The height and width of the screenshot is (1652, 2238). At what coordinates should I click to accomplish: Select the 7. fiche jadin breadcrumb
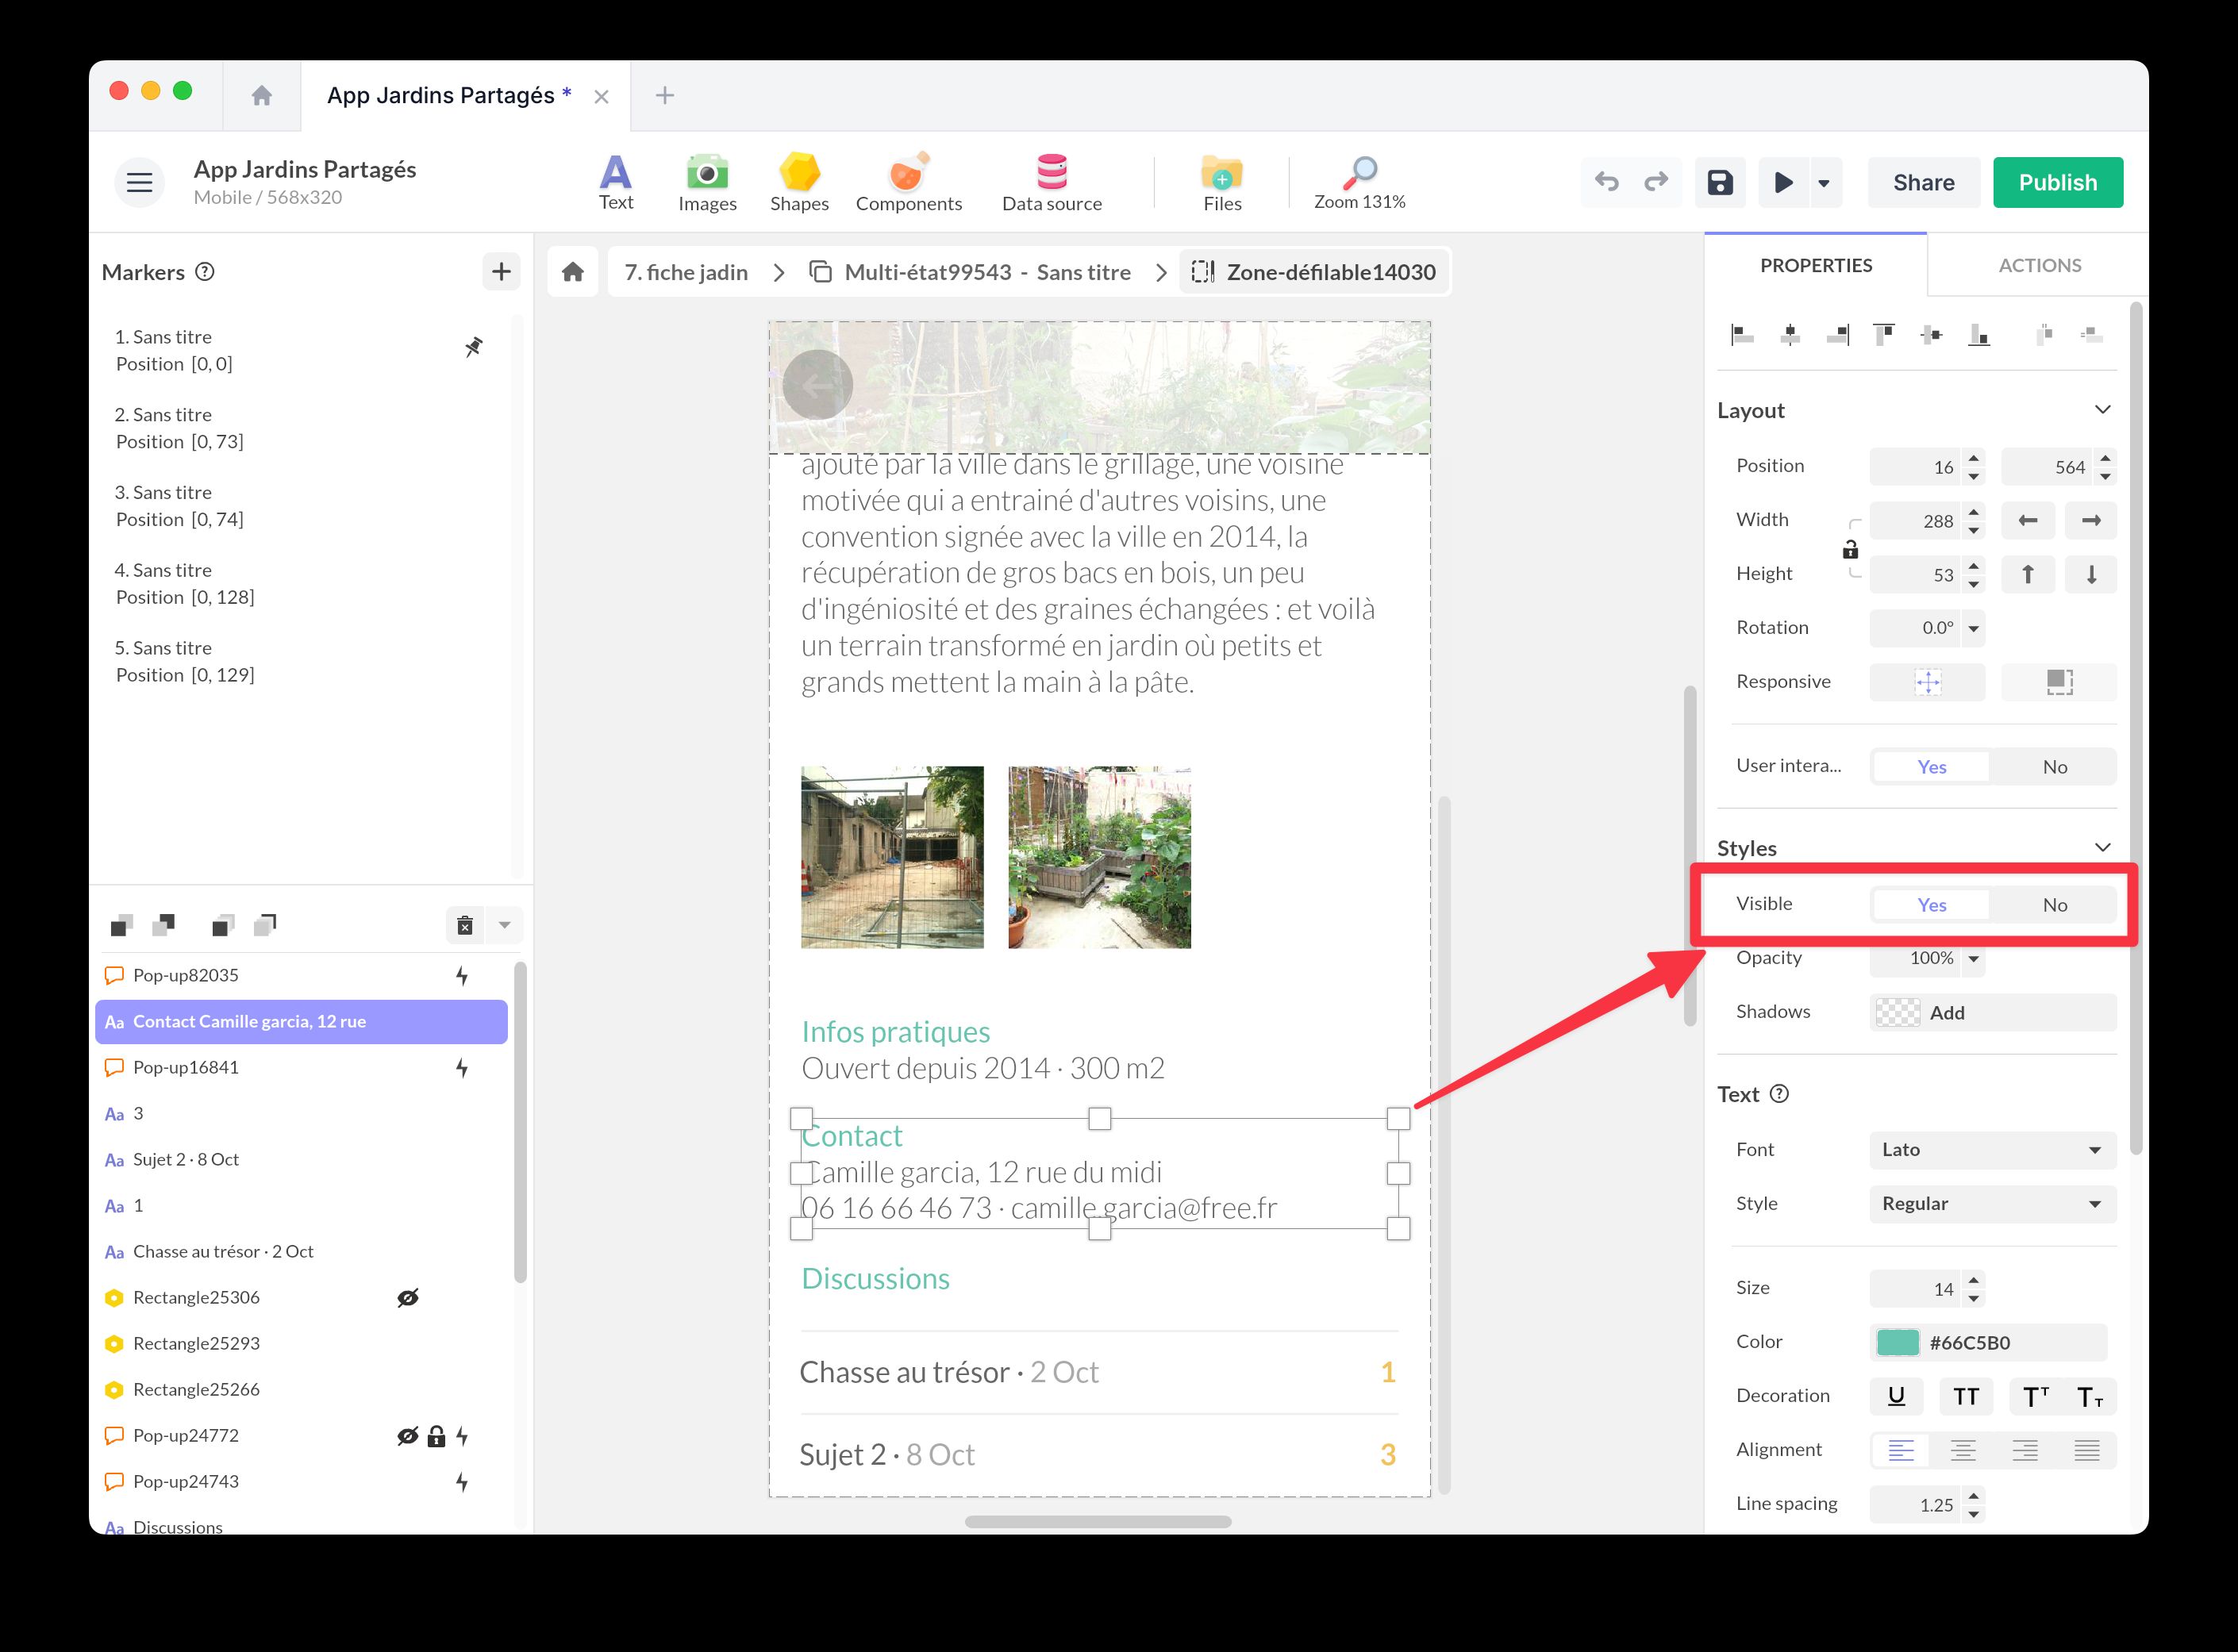[x=686, y=272]
